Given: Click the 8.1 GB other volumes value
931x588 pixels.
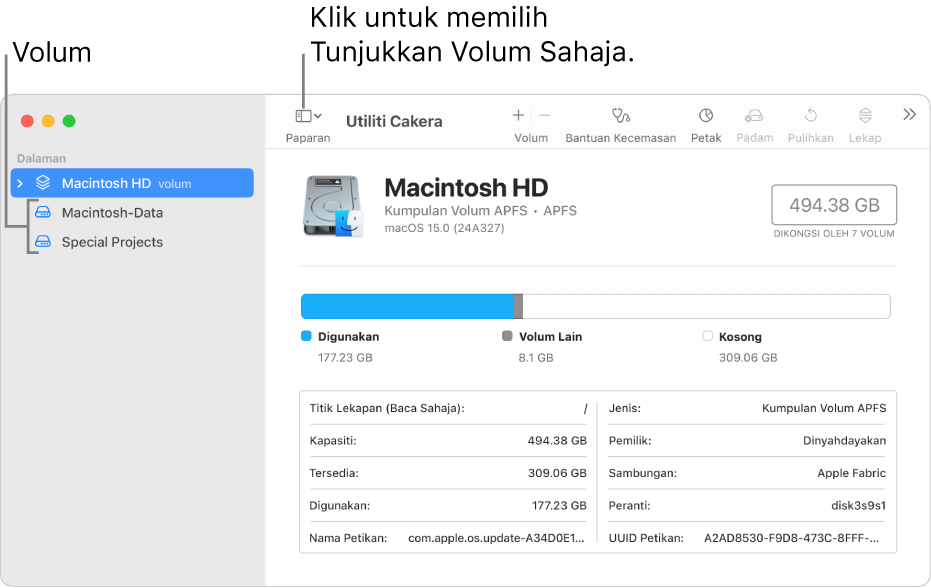Looking at the screenshot, I should 536,358.
